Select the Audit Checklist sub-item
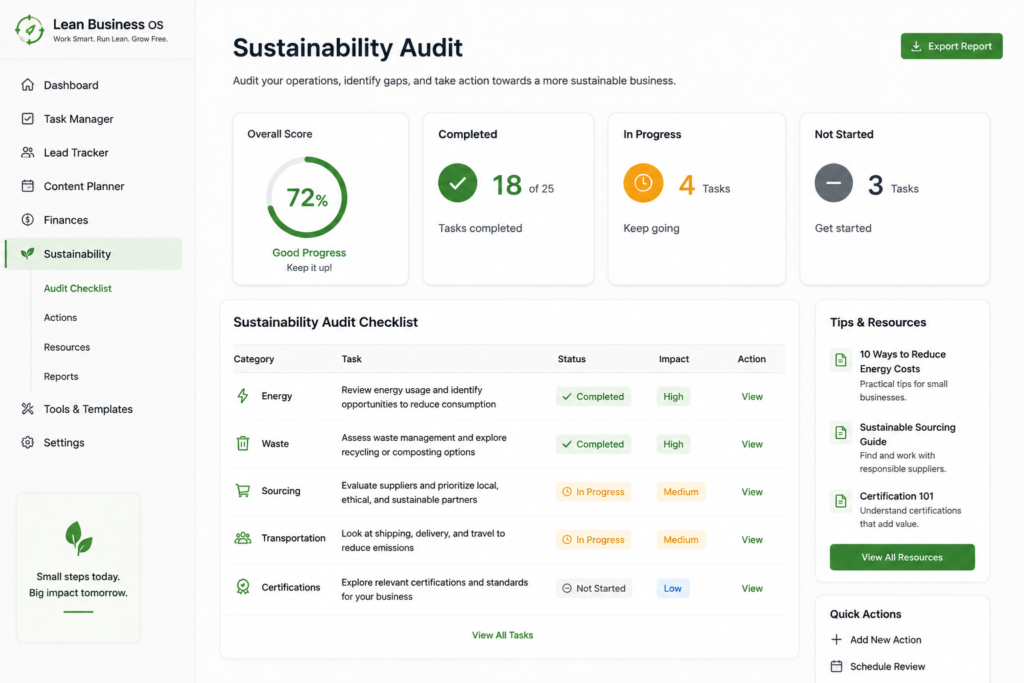Image resolution: width=1024 pixels, height=683 pixels. tap(78, 288)
